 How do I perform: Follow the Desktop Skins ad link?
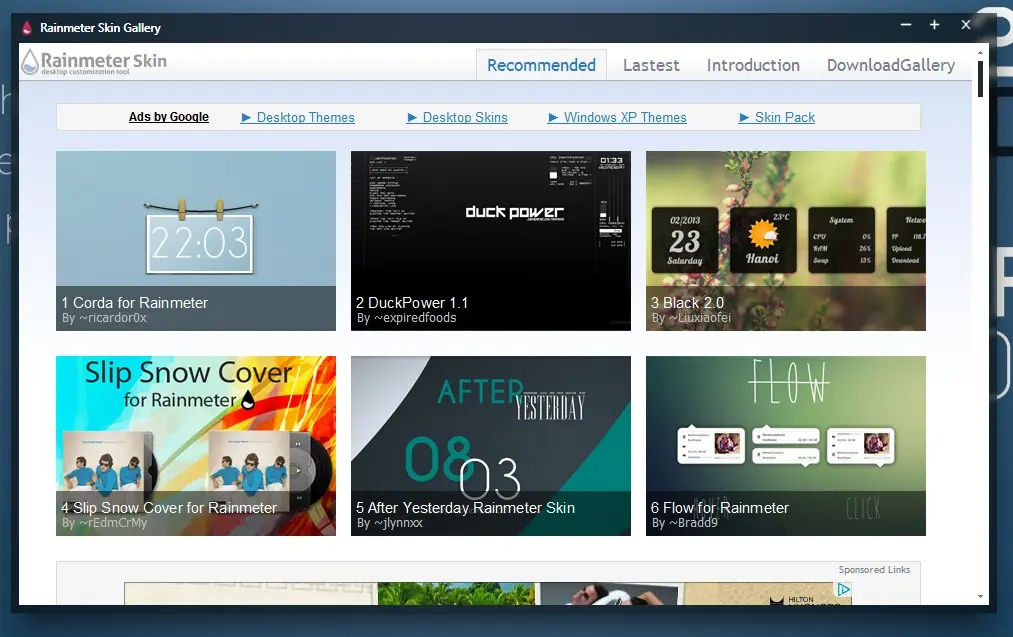point(457,118)
